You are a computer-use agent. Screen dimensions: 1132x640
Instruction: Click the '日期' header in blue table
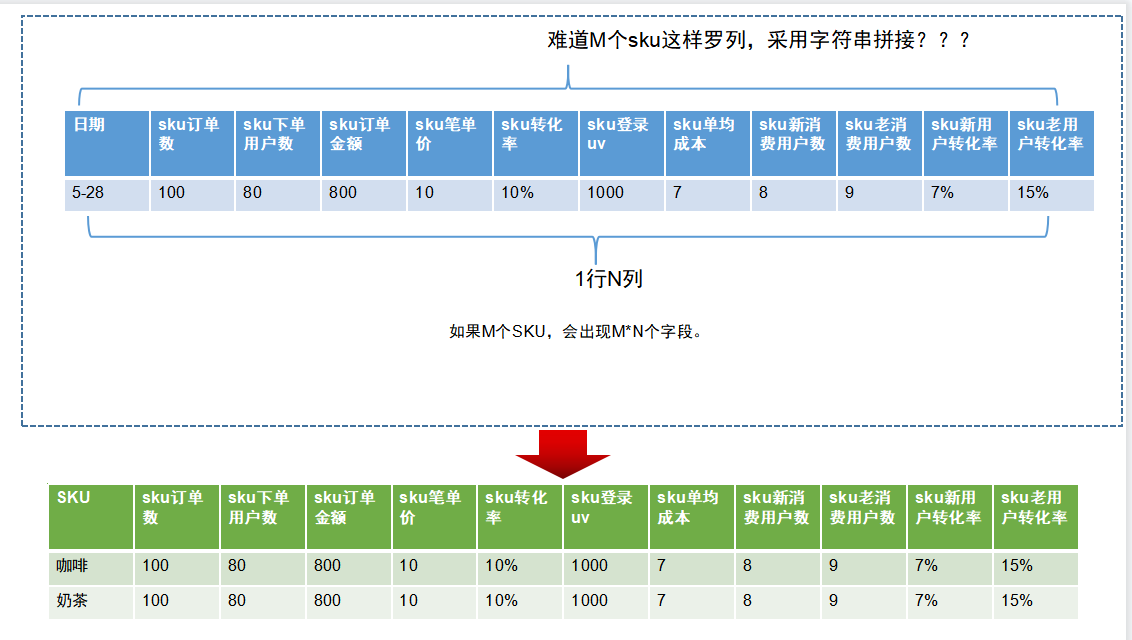coord(106,143)
